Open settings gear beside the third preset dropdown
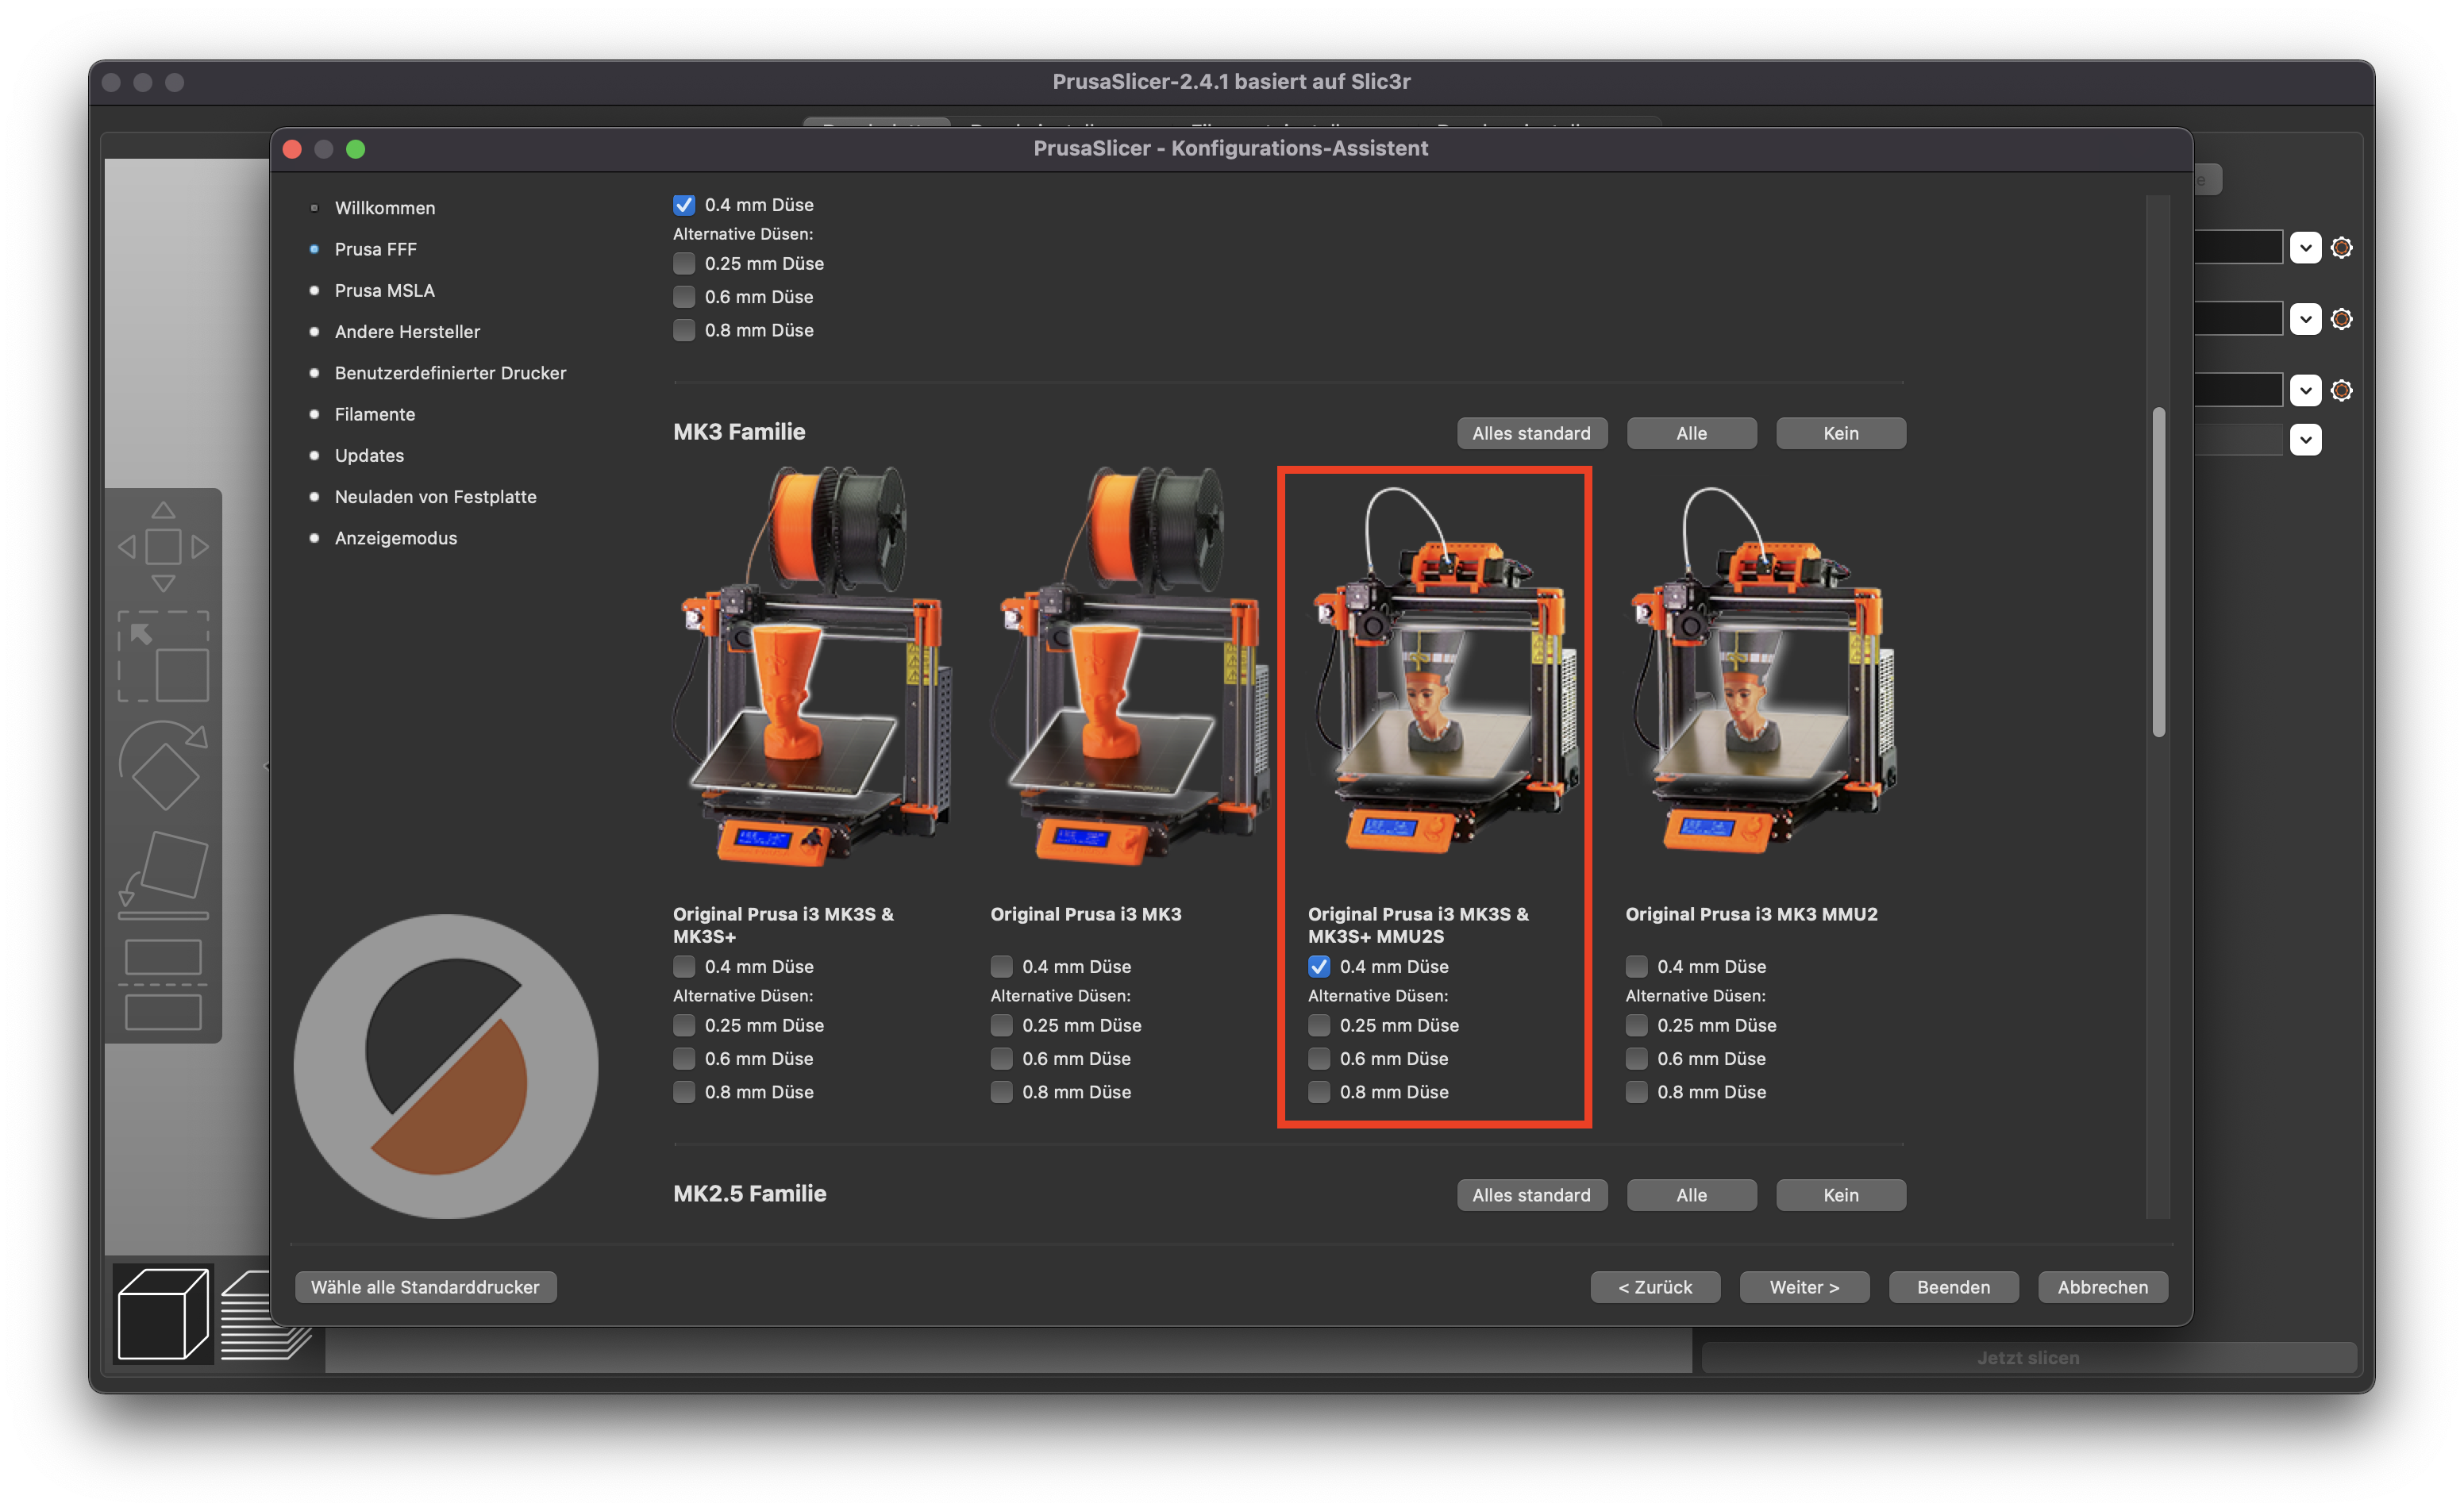 [2341, 390]
